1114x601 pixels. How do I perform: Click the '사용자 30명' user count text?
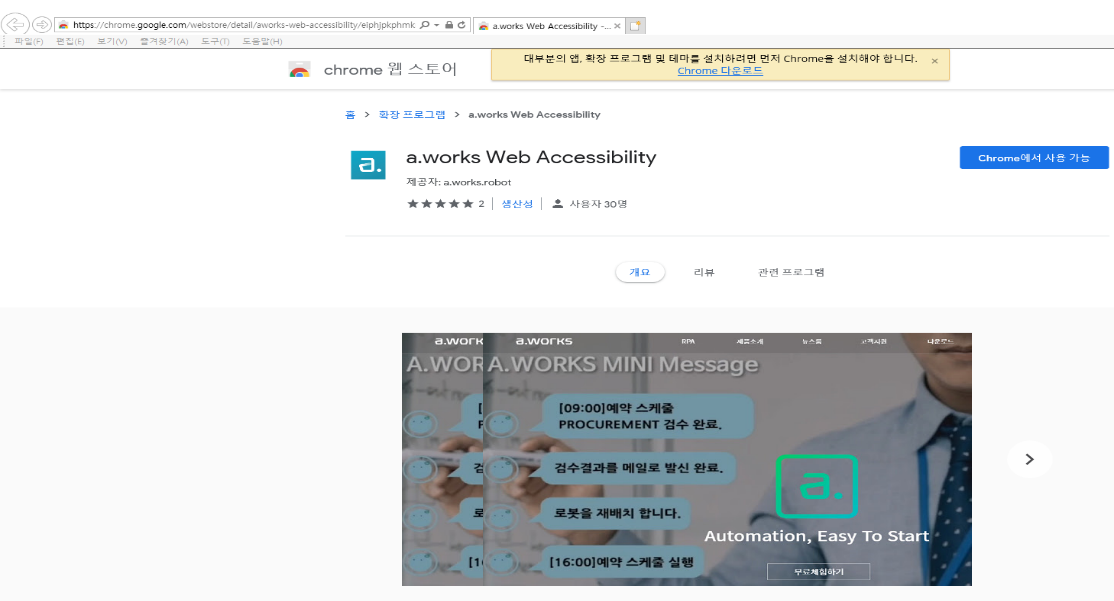pyautogui.click(x=598, y=204)
